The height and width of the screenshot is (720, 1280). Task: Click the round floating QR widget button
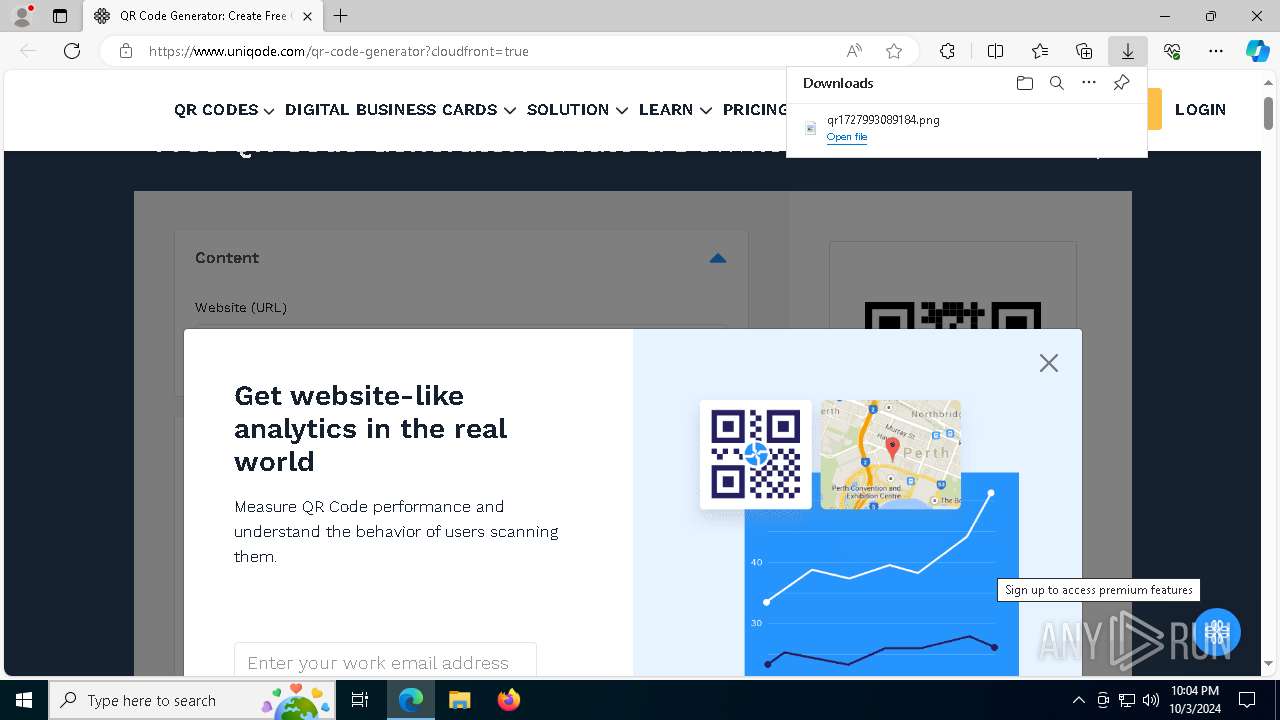pos(1216,632)
